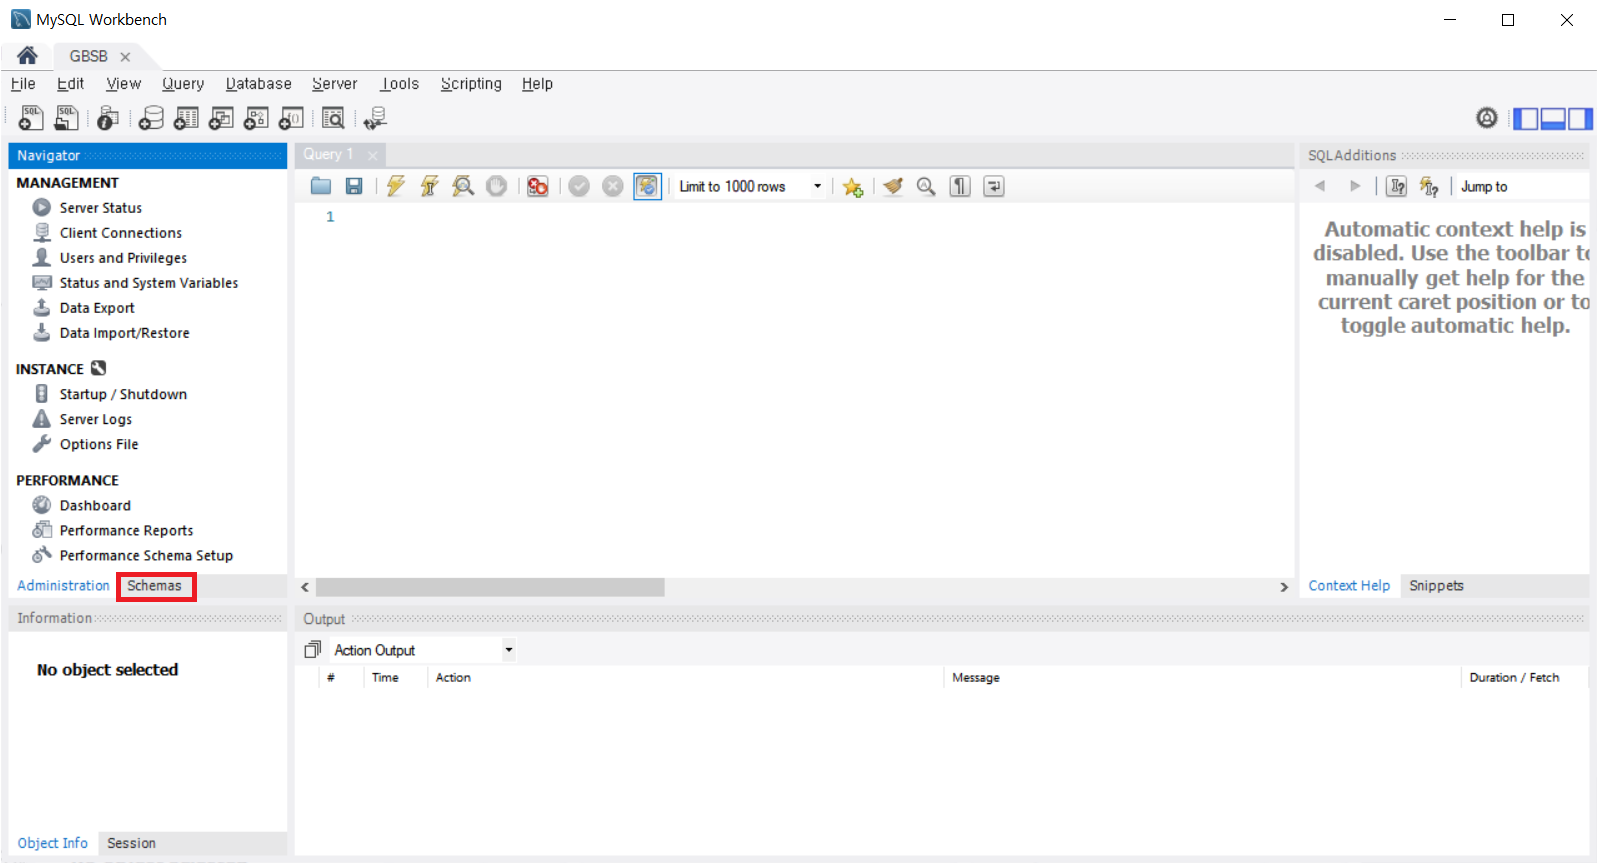Toggle invisible characters display icon
The image size is (1598, 864).
pos(960,186)
